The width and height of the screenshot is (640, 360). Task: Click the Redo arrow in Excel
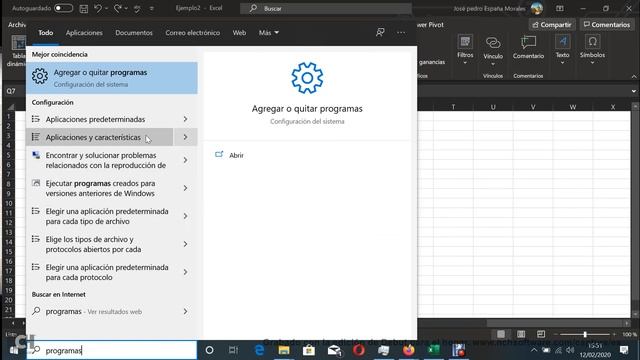coord(118,8)
